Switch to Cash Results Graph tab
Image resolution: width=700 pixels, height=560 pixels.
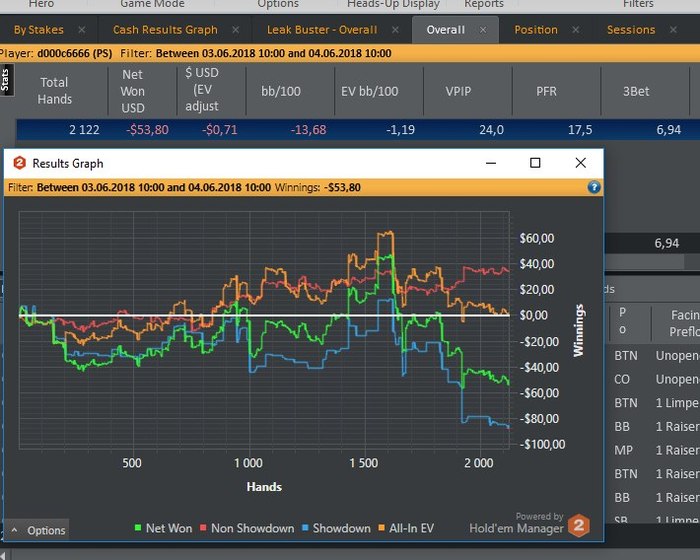coord(165,30)
